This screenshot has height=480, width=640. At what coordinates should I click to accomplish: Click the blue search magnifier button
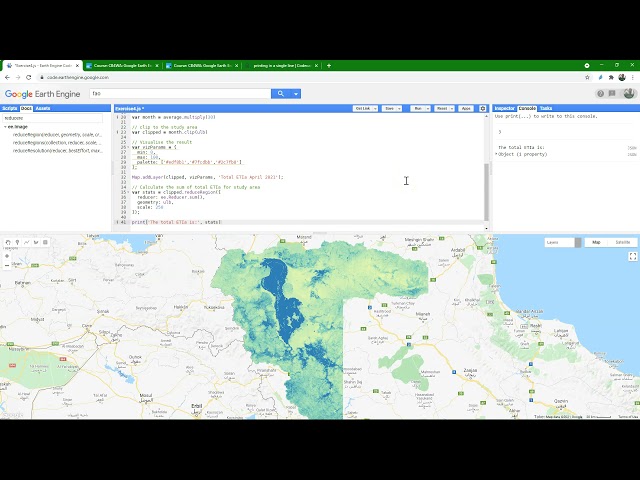pyautogui.click(x=280, y=93)
